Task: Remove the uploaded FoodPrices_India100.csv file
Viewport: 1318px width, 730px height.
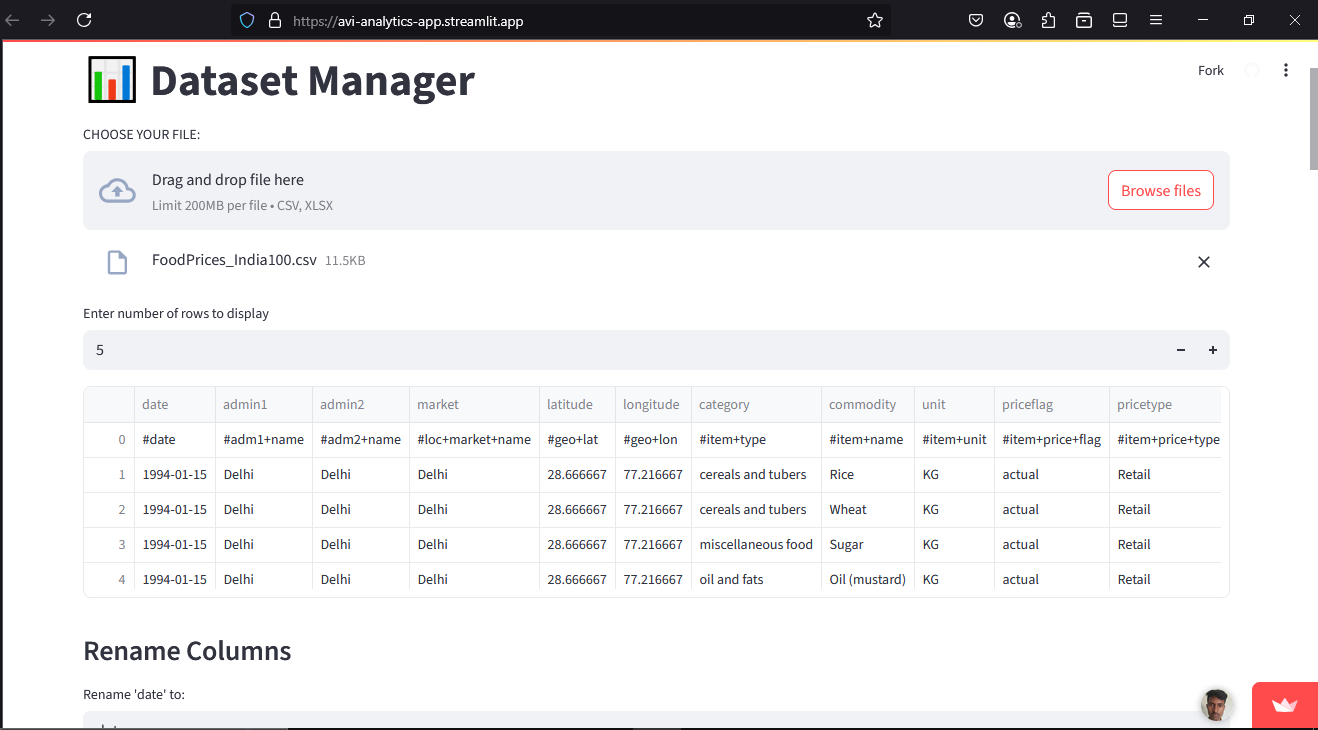Action: click(x=1204, y=262)
